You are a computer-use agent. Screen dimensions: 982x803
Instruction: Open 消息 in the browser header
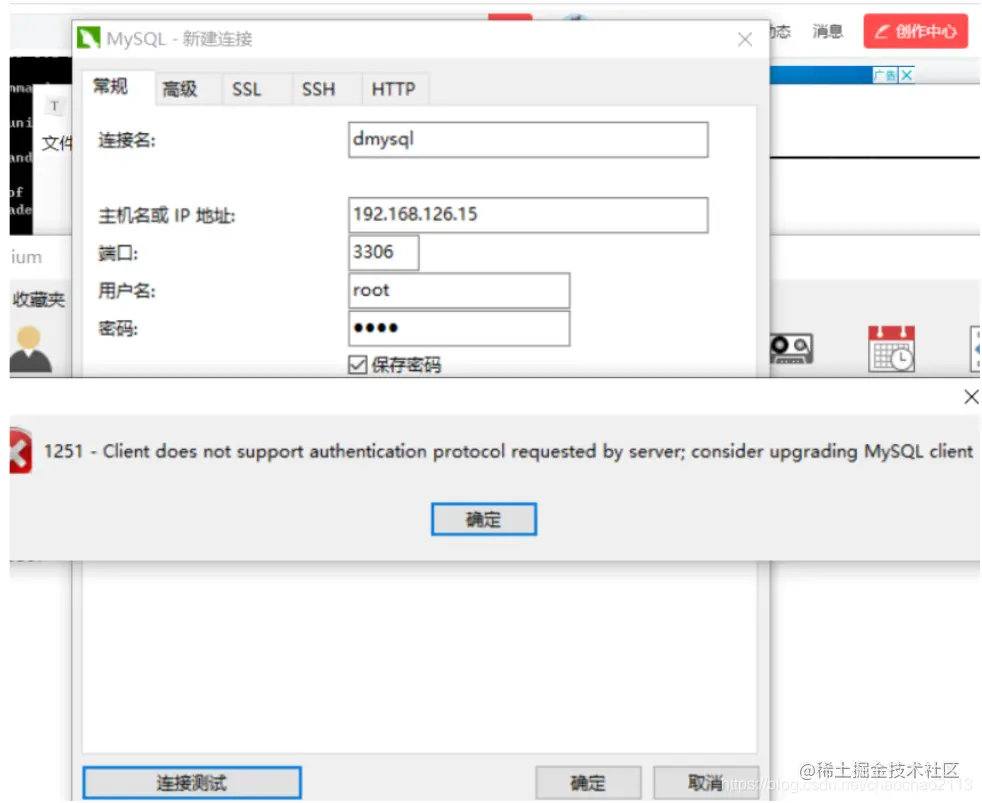click(827, 31)
